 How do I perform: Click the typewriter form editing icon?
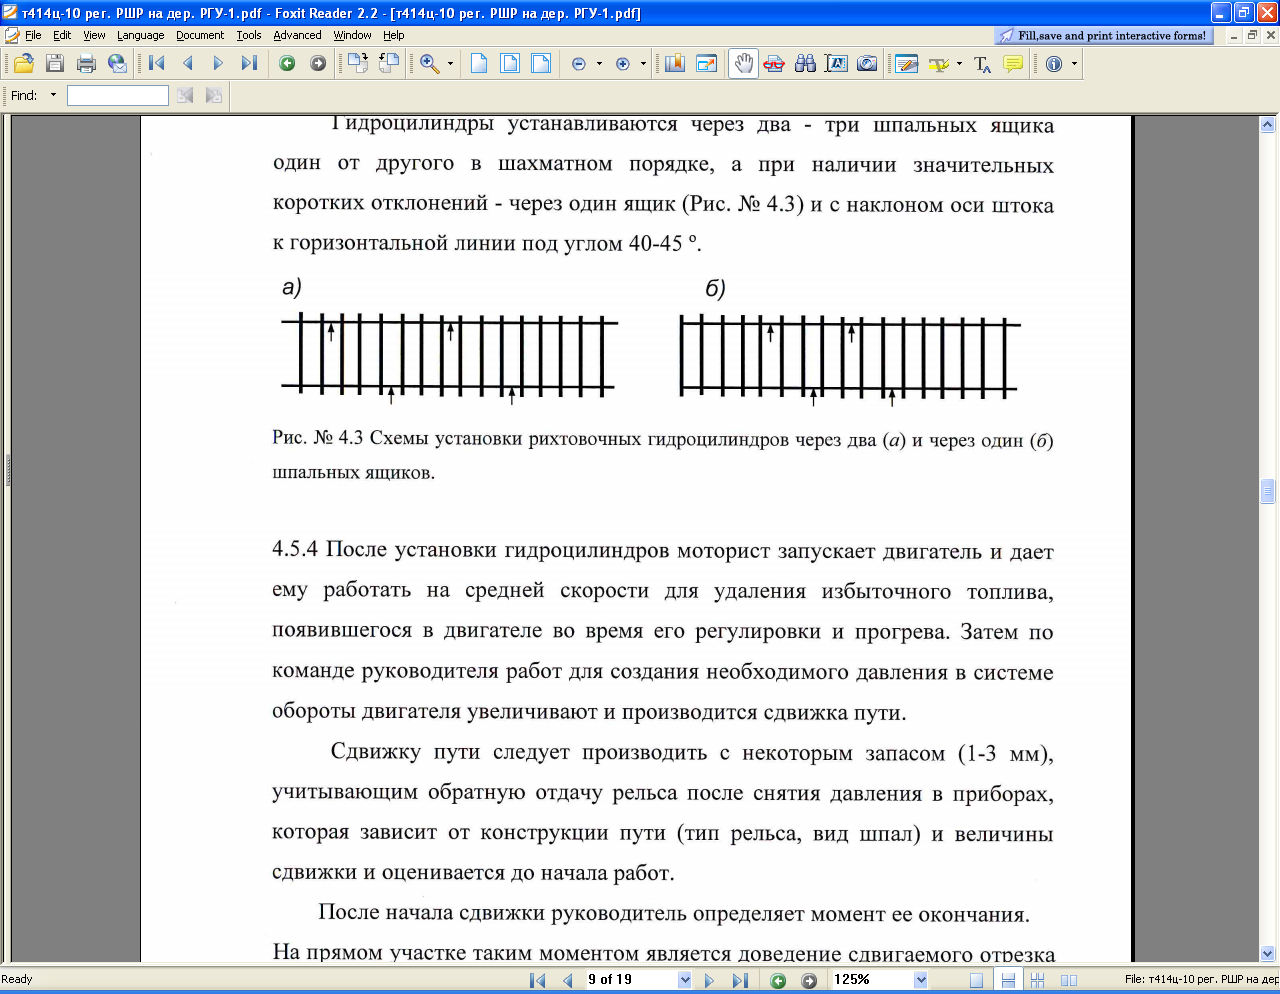907,64
